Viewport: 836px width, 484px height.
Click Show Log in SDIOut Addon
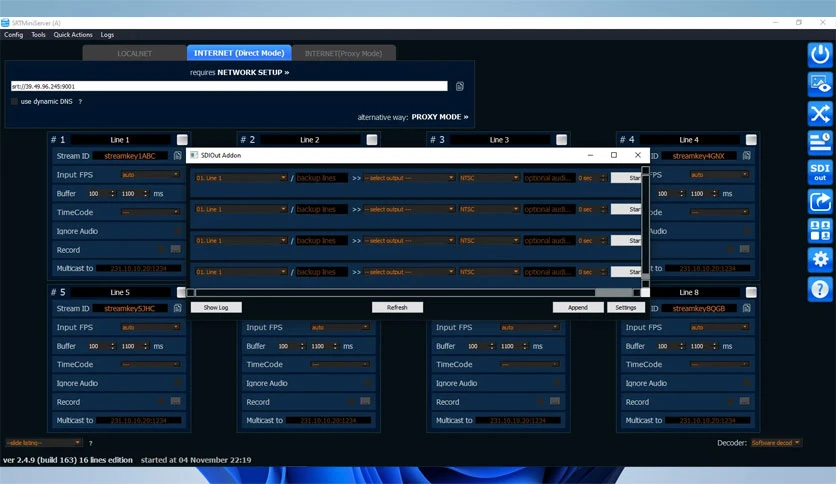[x=216, y=308]
